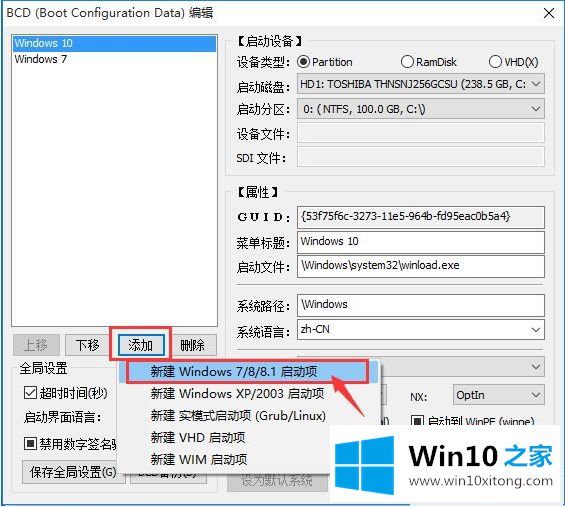Choose 新建 Windows XP/2003 启动项 menu item

pyautogui.click(x=249, y=393)
